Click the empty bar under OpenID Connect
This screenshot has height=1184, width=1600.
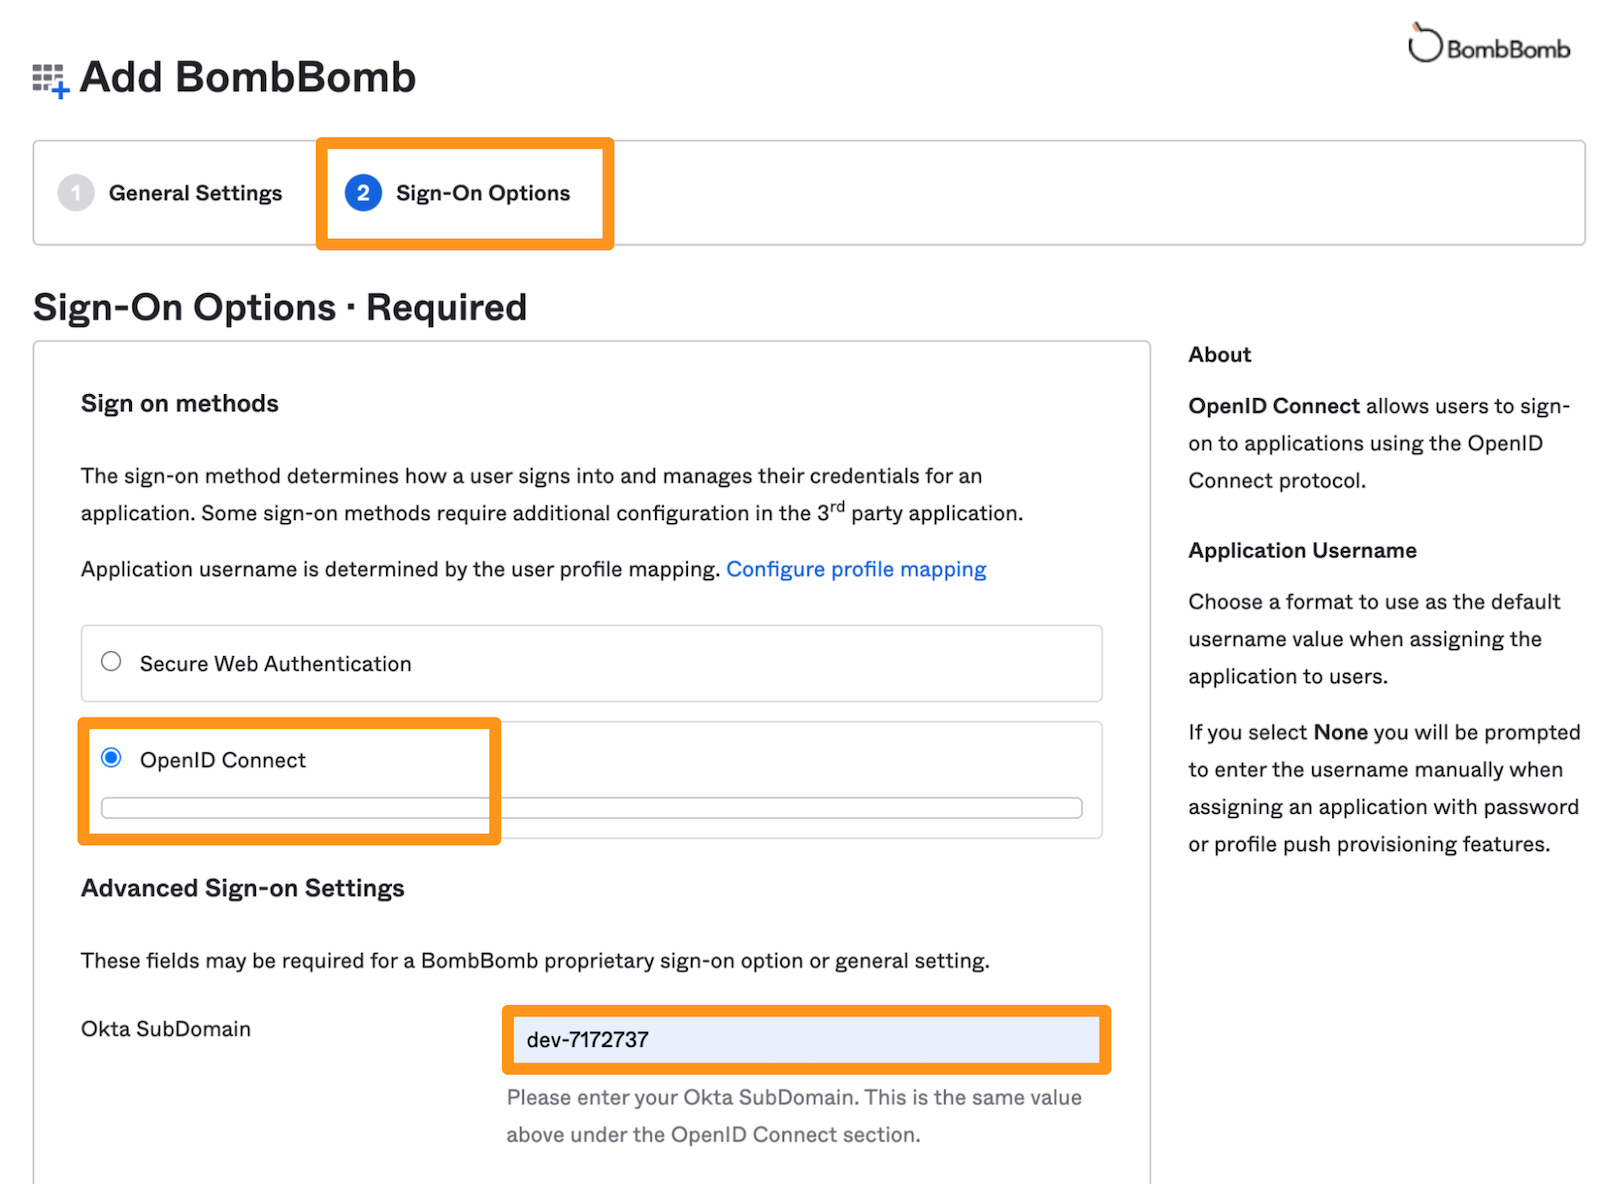pos(591,808)
